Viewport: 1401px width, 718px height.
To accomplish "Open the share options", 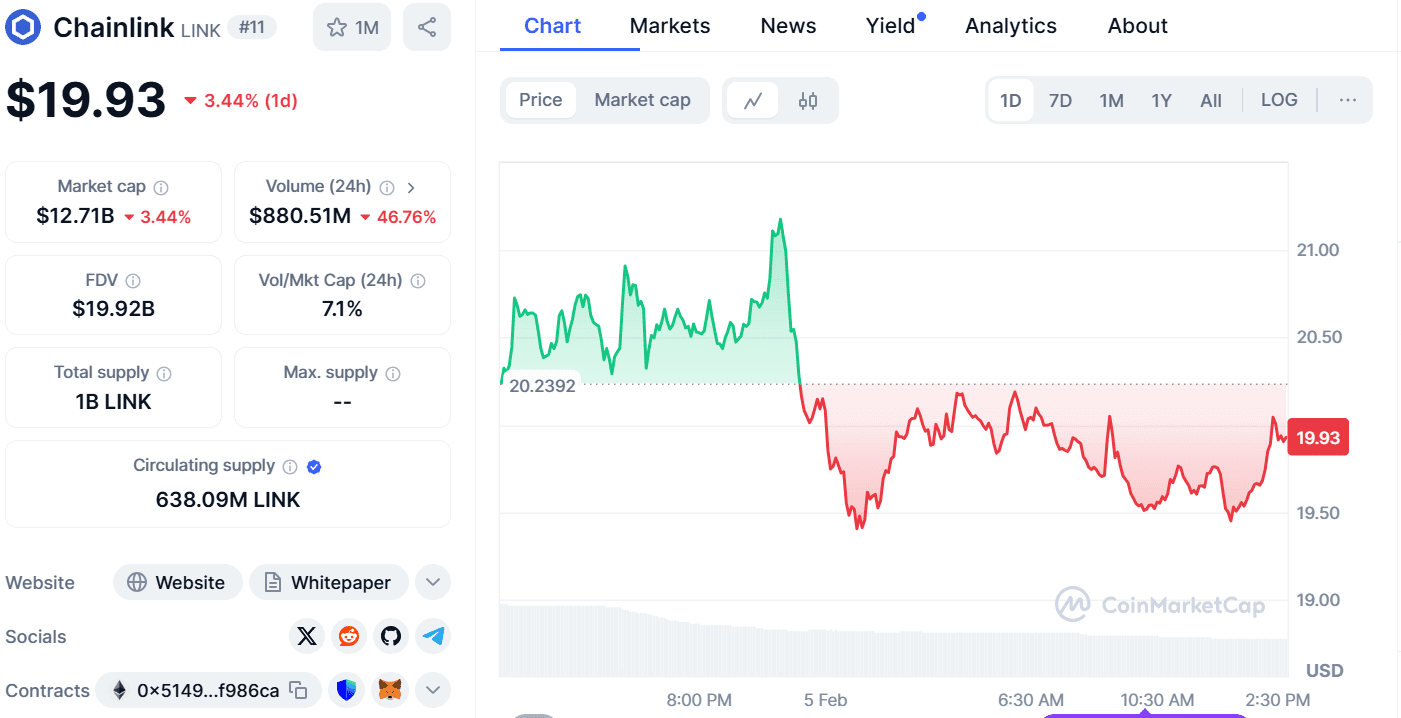I will [427, 27].
